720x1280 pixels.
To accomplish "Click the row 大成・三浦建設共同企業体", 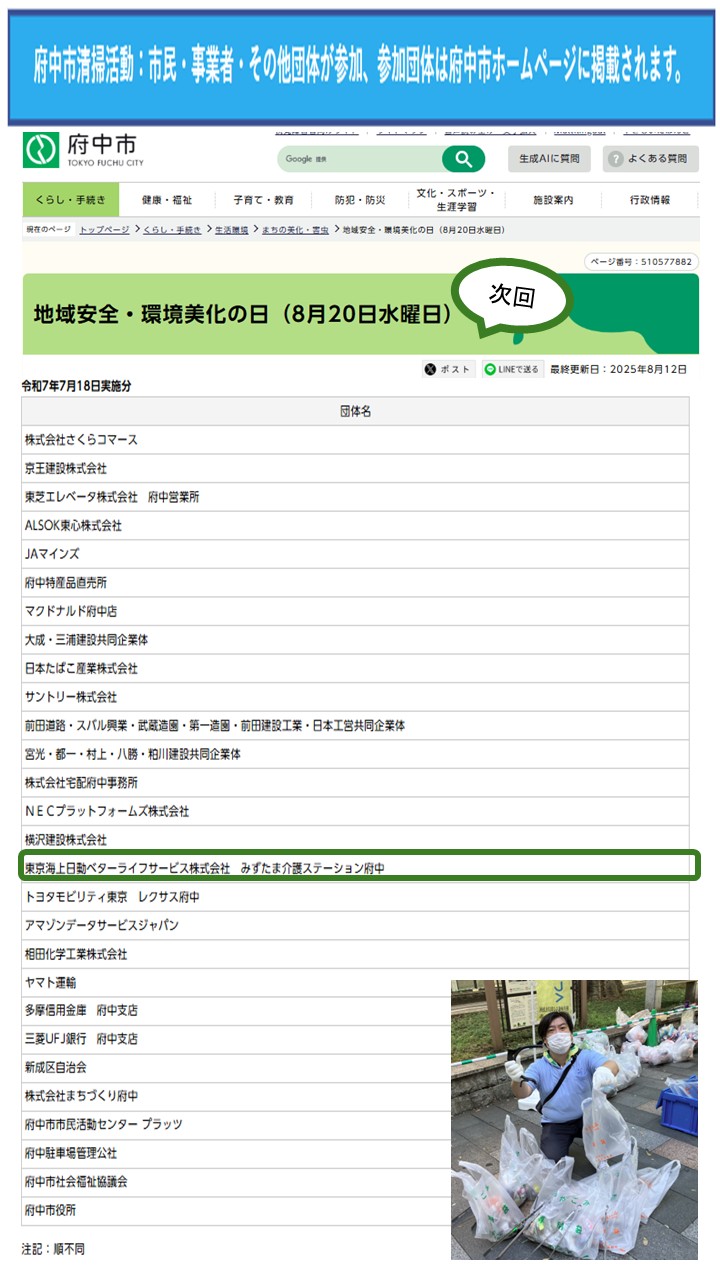I will point(355,640).
